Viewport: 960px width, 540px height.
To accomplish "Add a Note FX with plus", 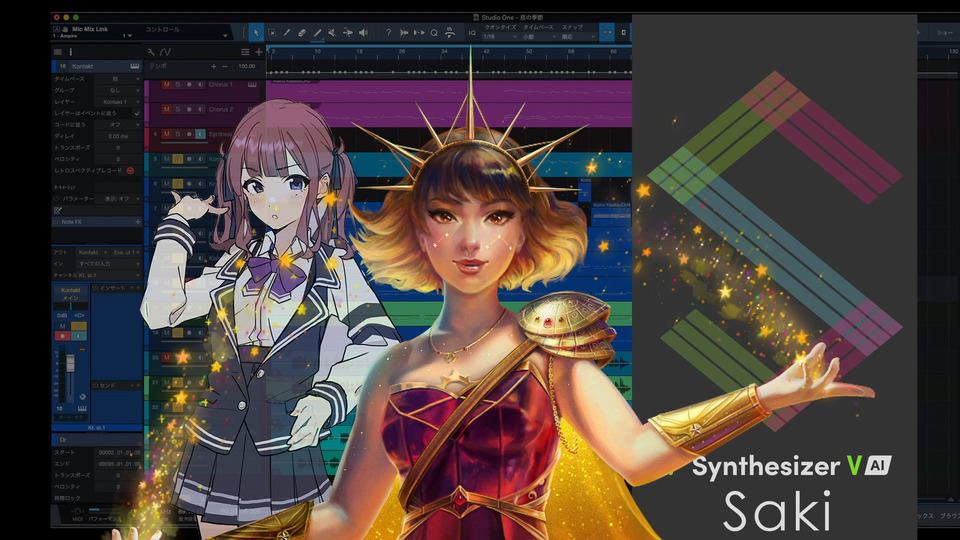I will tap(138, 222).
